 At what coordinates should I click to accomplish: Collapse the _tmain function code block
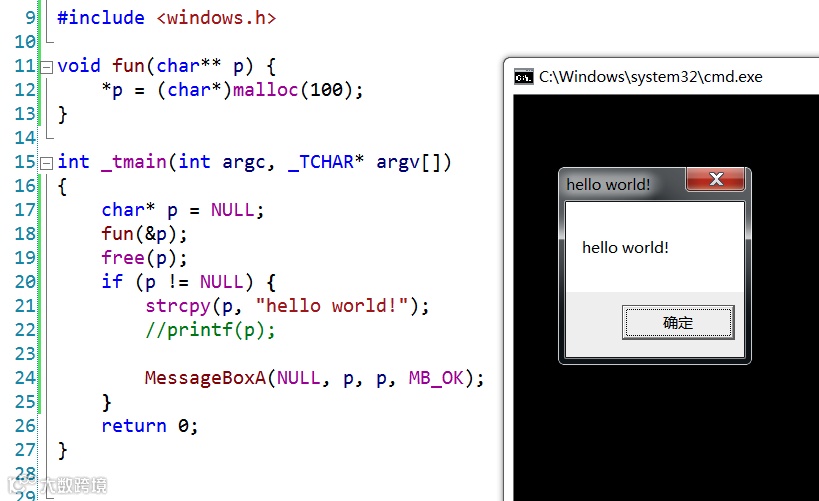click(x=47, y=163)
